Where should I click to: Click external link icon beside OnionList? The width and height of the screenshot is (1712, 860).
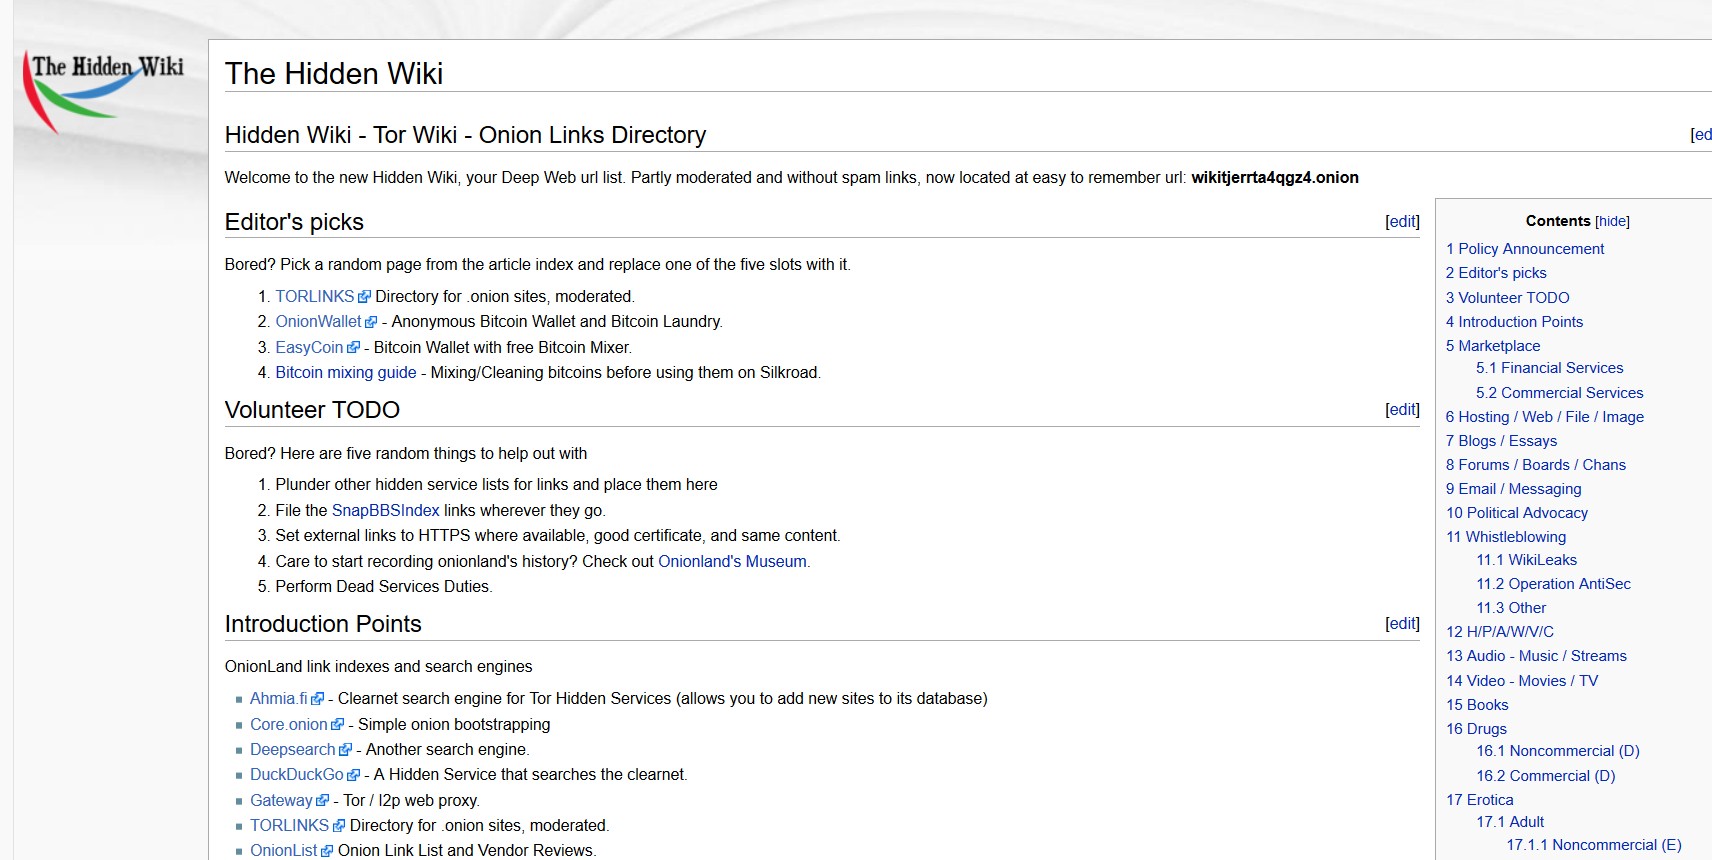coord(327,851)
